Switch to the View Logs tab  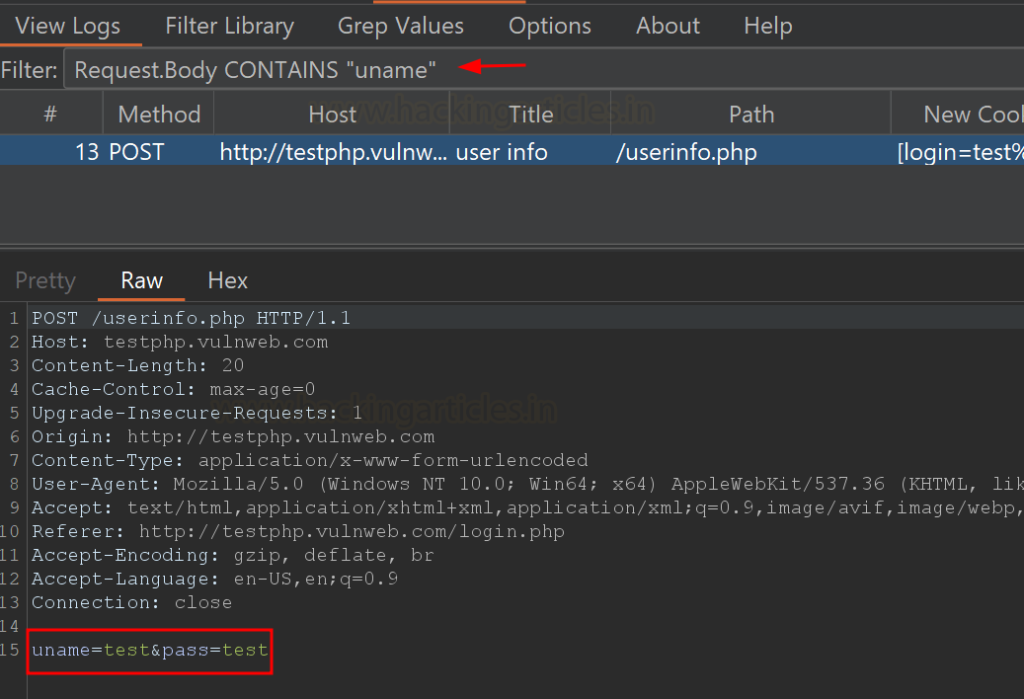(68, 26)
